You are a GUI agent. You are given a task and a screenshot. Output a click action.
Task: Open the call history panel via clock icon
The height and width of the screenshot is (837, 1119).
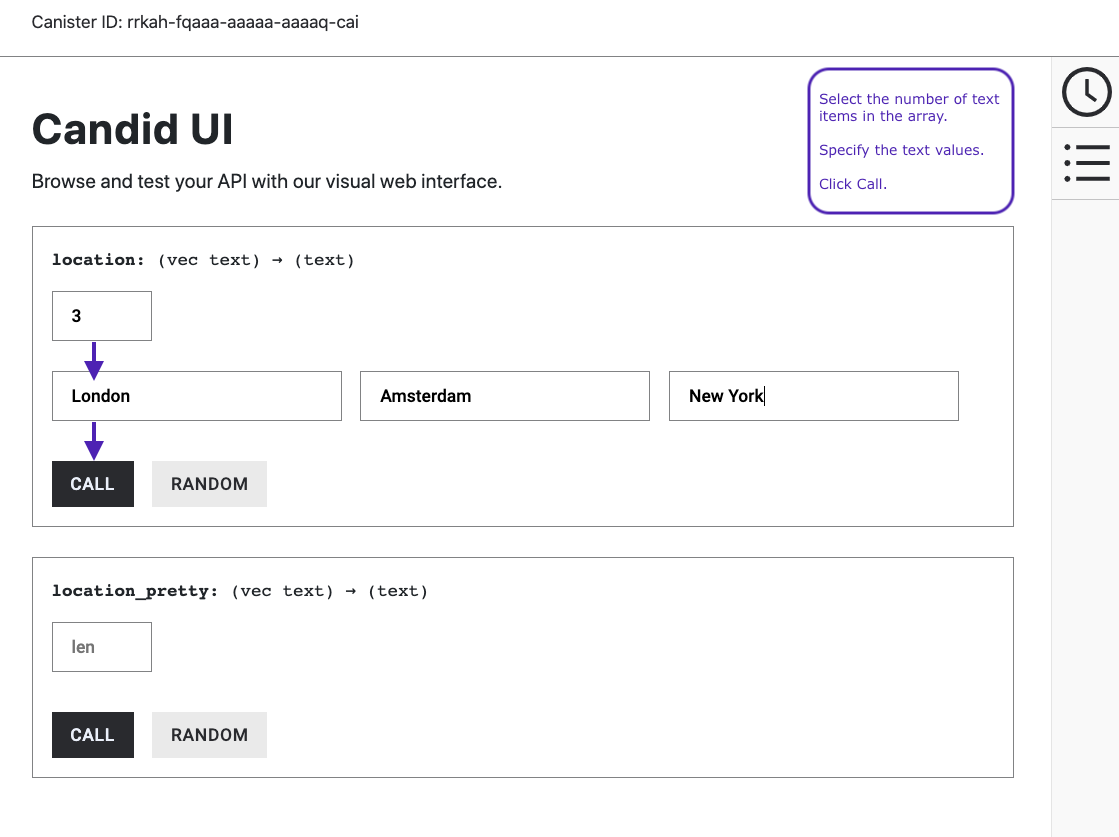[1086, 91]
